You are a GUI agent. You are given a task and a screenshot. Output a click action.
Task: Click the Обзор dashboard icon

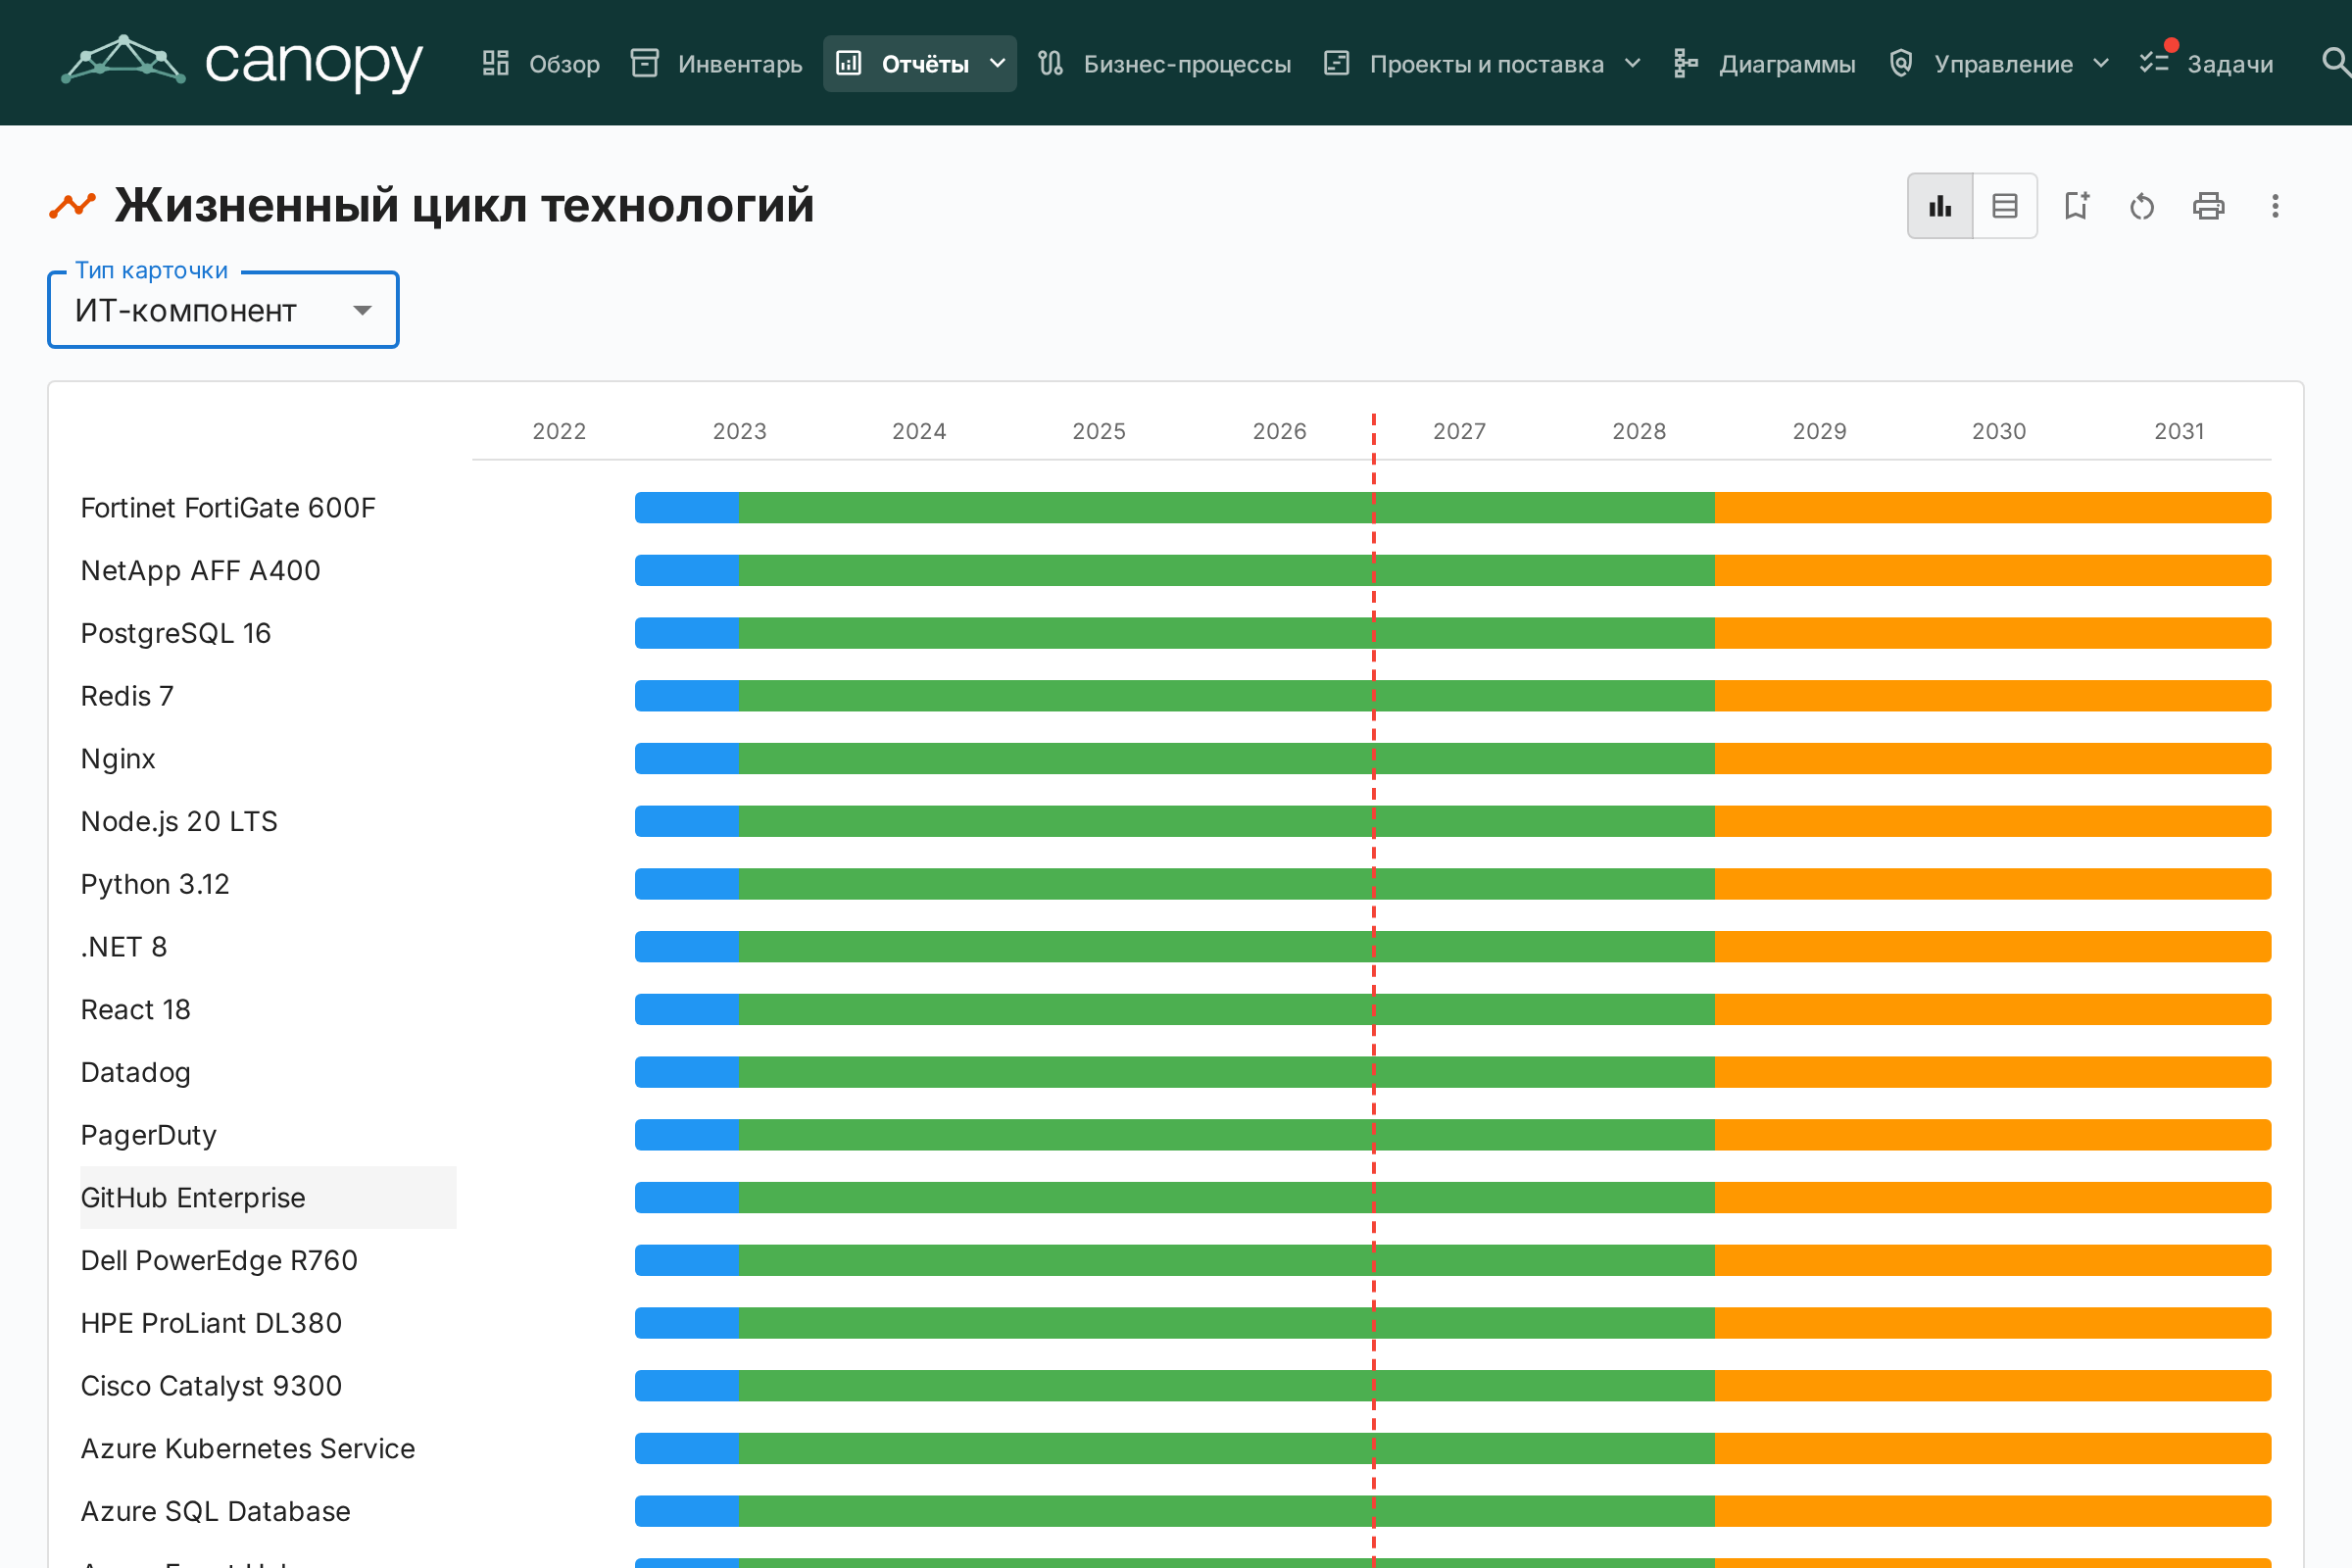(x=496, y=64)
